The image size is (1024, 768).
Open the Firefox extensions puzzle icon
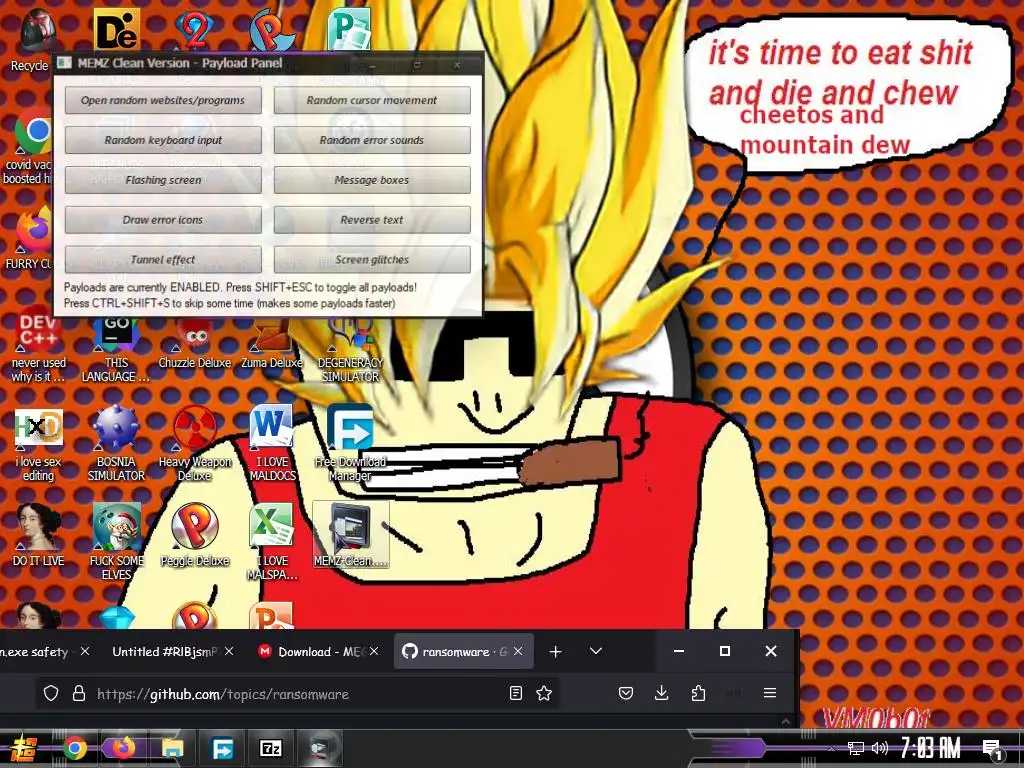tap(698, 694)
